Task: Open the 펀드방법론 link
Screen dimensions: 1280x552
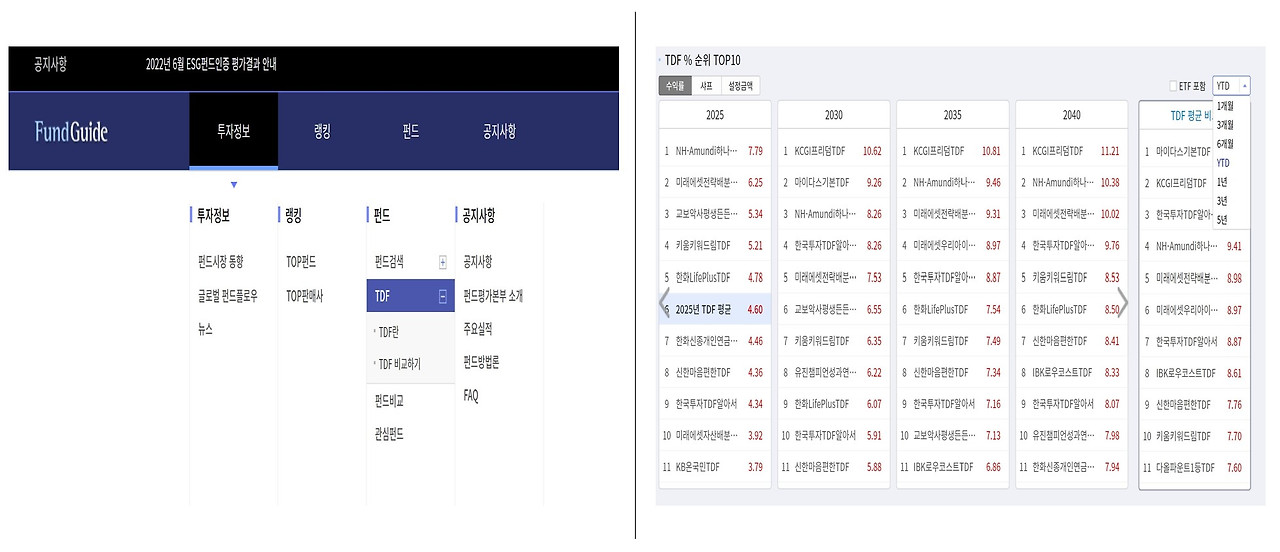Action: pos(481,362)
